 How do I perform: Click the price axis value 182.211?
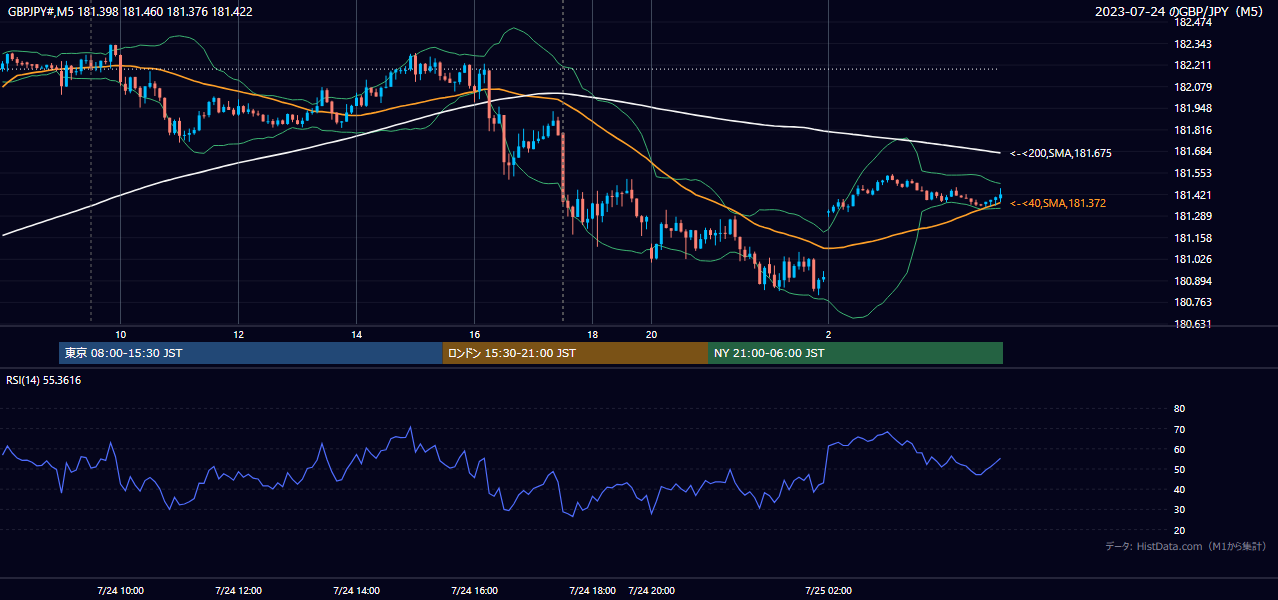(1192, 65)
